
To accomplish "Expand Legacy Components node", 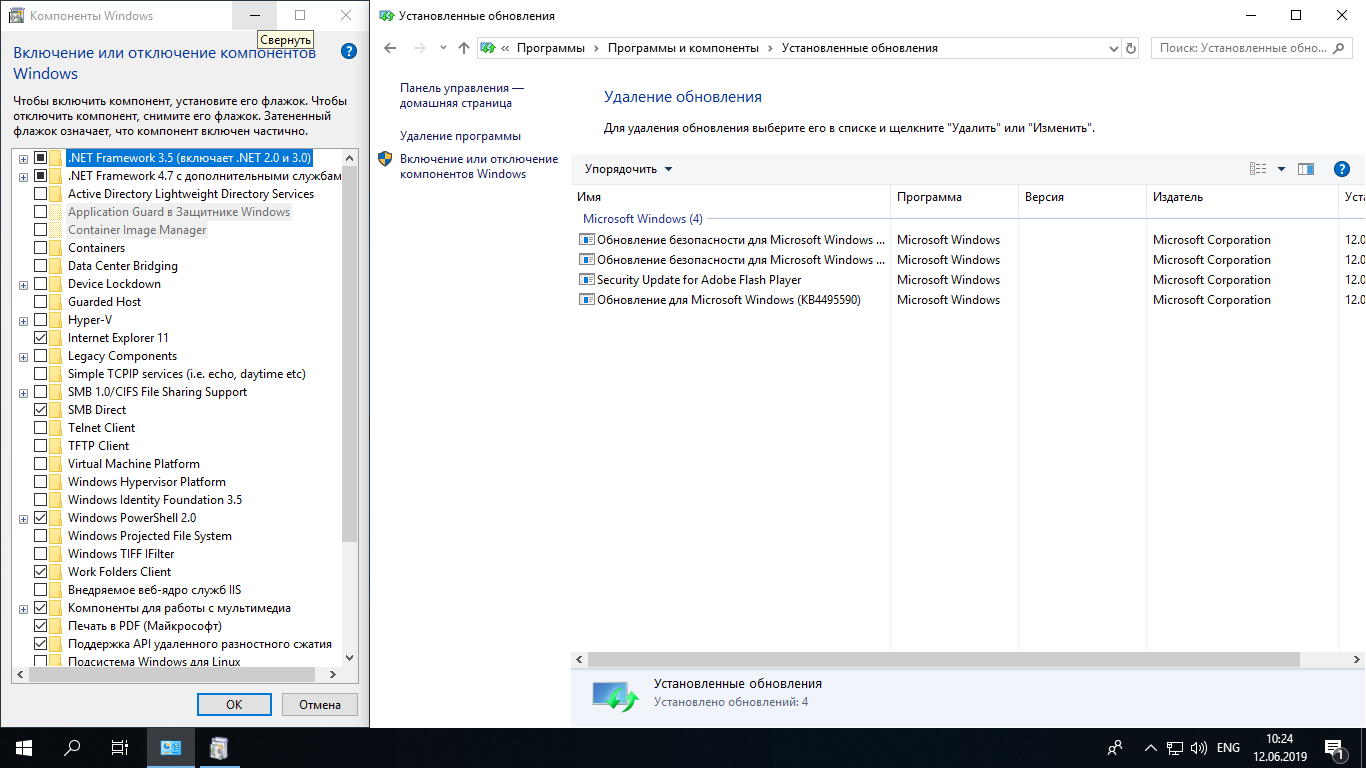I will click(x=23, y=356).
